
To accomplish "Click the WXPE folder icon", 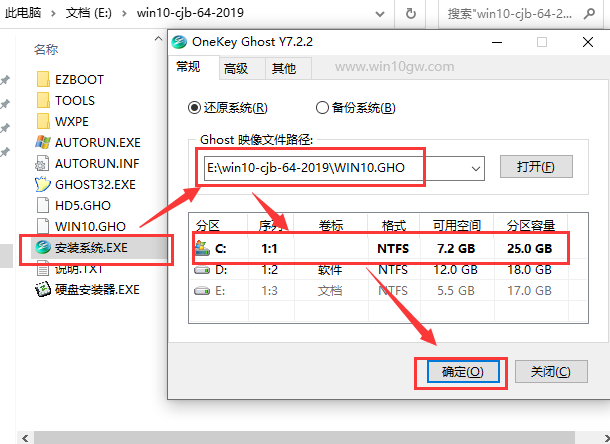I will (43, 121).
